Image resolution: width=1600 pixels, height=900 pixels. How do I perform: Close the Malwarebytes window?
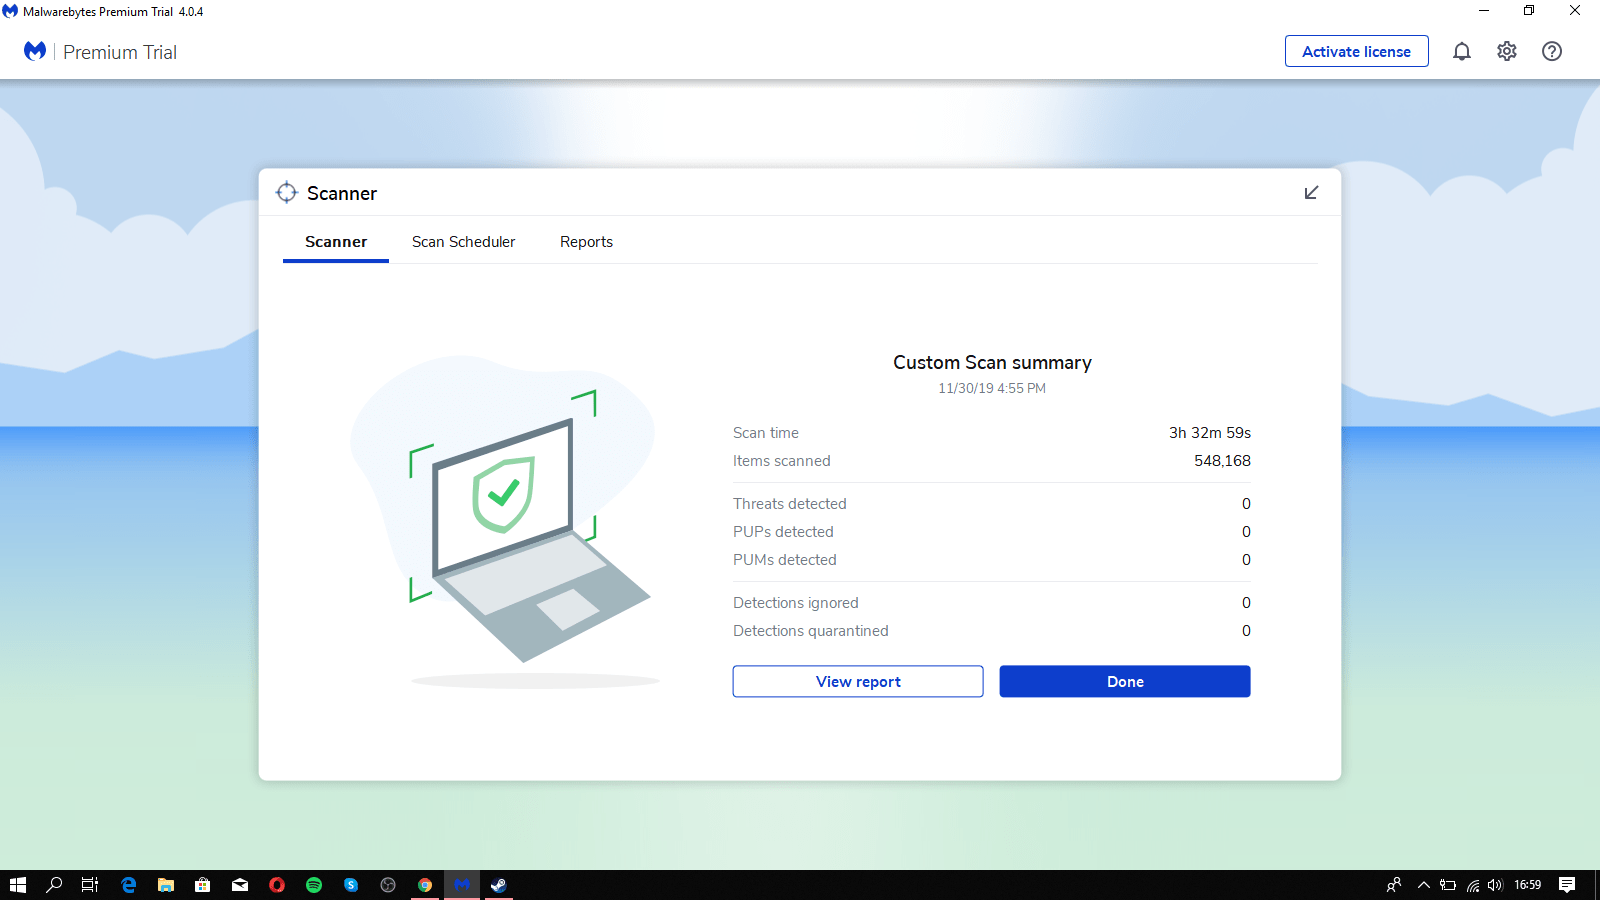pos(1575,11)
